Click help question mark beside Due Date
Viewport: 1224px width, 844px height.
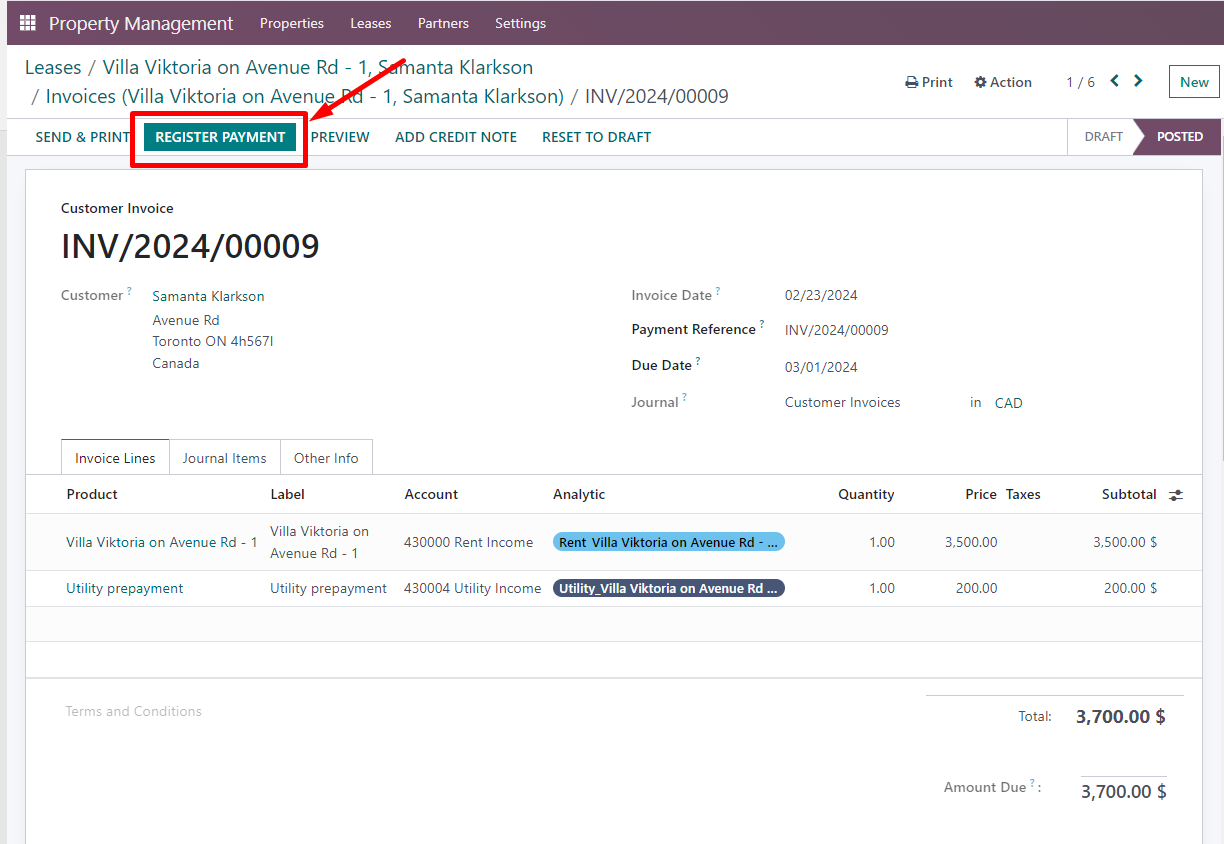tap(698, 361)
